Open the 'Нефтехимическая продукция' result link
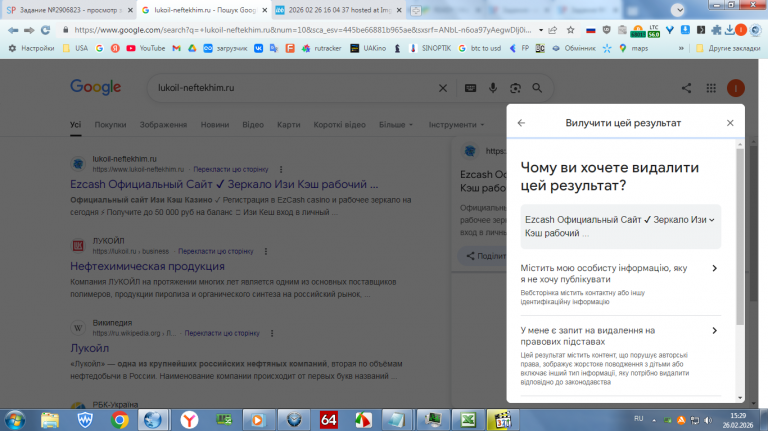Image resolution: width=768 pixels, height=431 pixels. [147, 266]
